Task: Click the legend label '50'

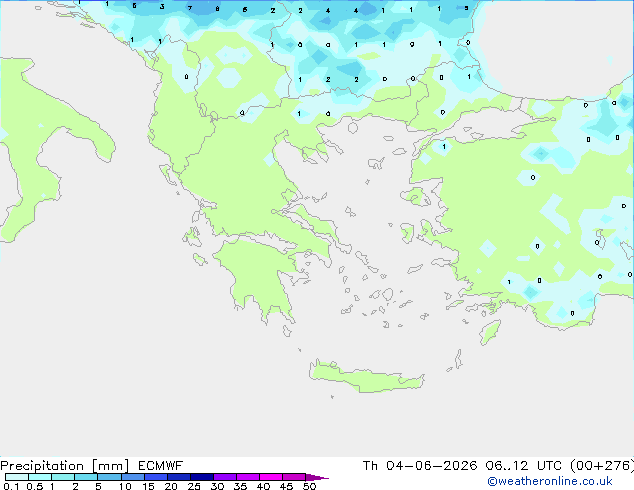Action: point(310,486)
